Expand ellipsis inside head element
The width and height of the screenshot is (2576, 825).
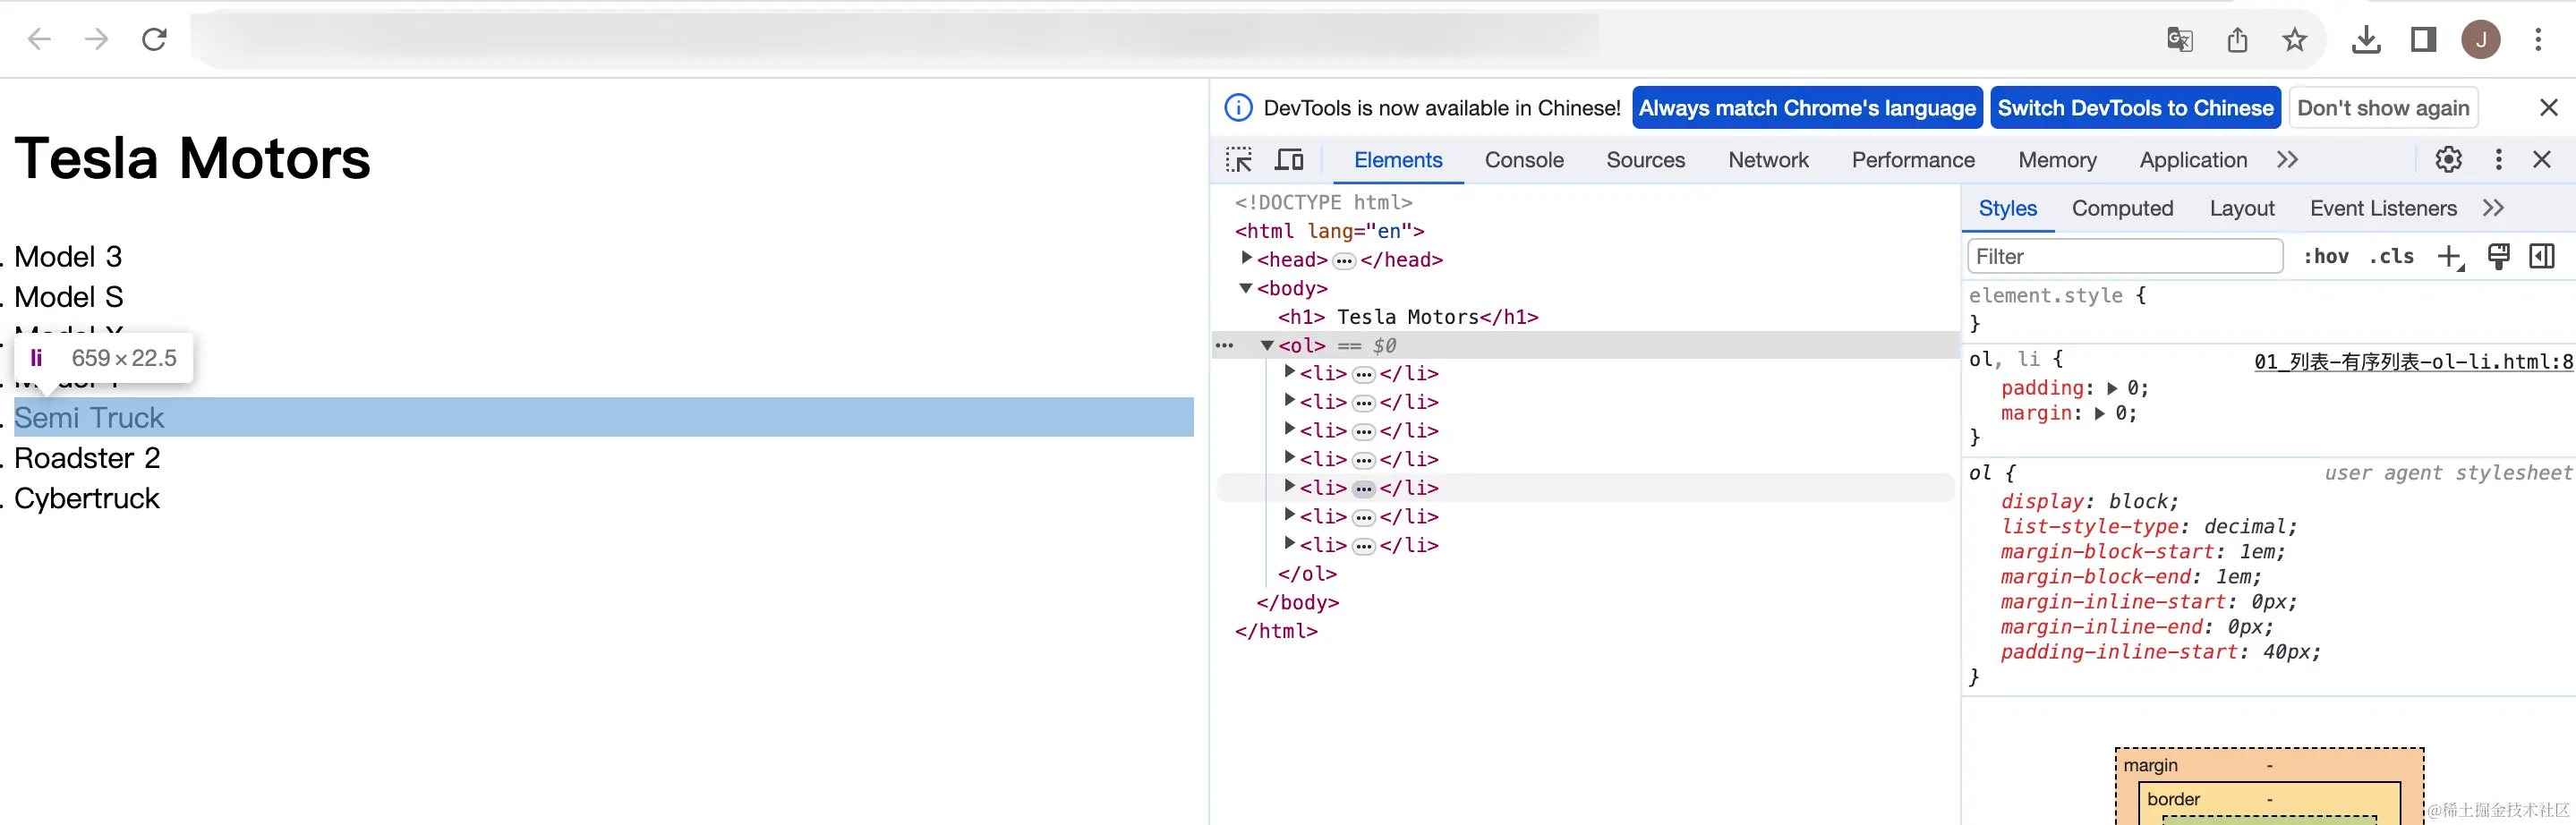[x=1344, y=261]
